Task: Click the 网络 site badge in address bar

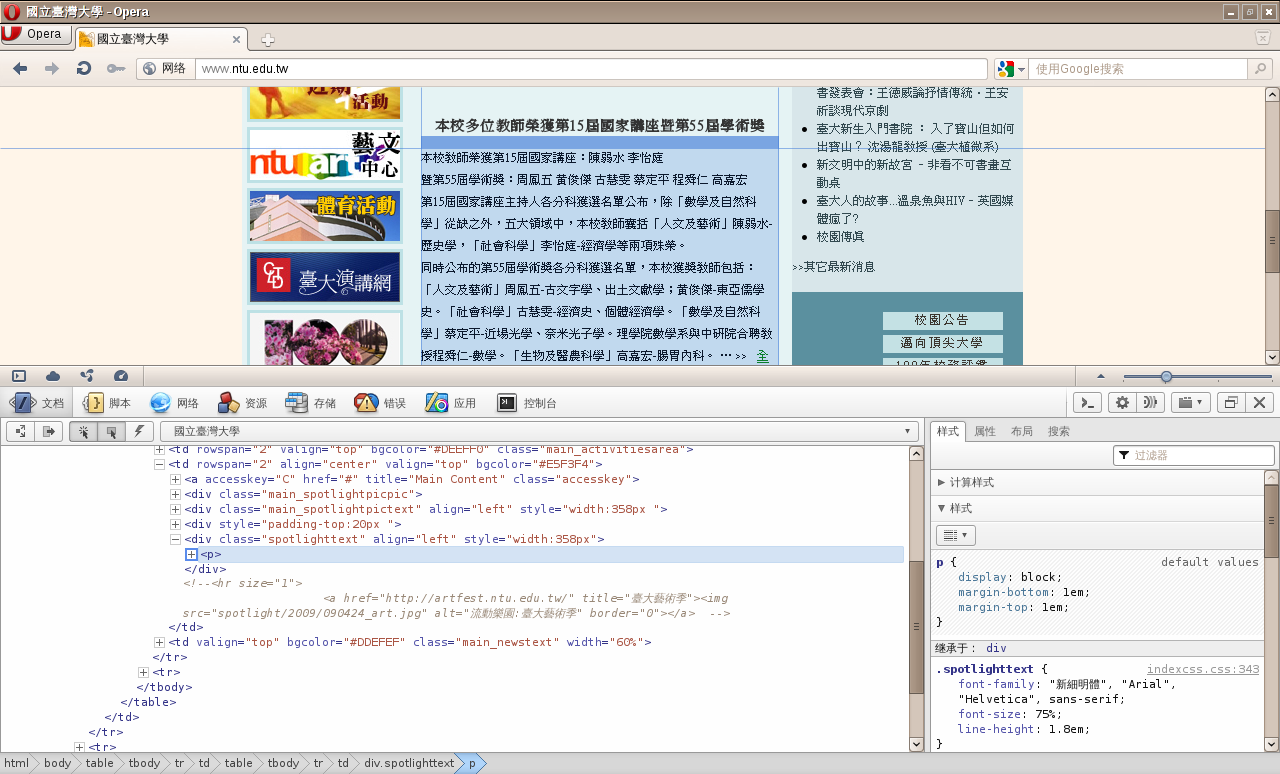Action: point(165,69)
